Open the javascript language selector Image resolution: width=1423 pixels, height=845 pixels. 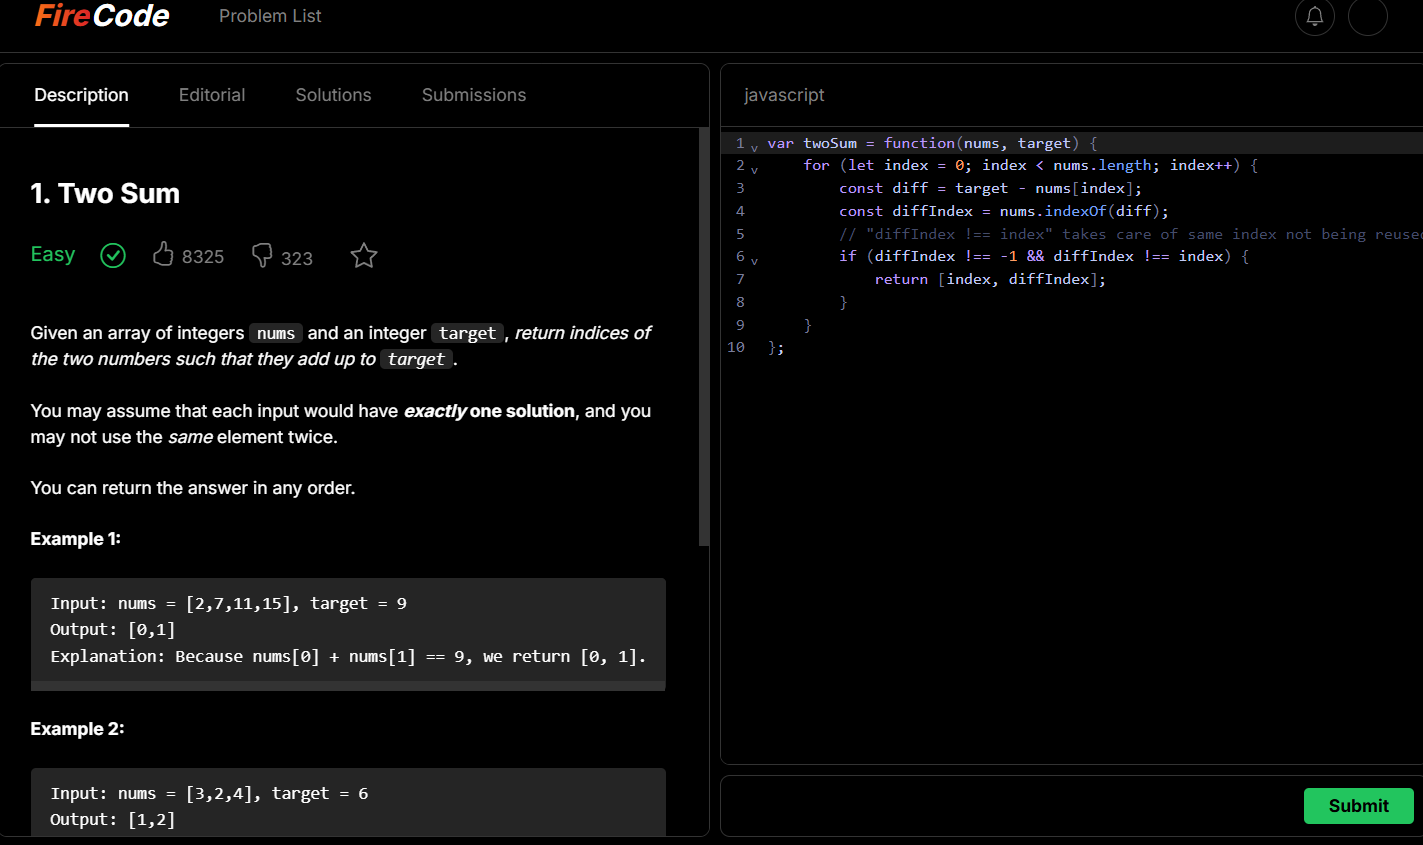tap(784, 94)
